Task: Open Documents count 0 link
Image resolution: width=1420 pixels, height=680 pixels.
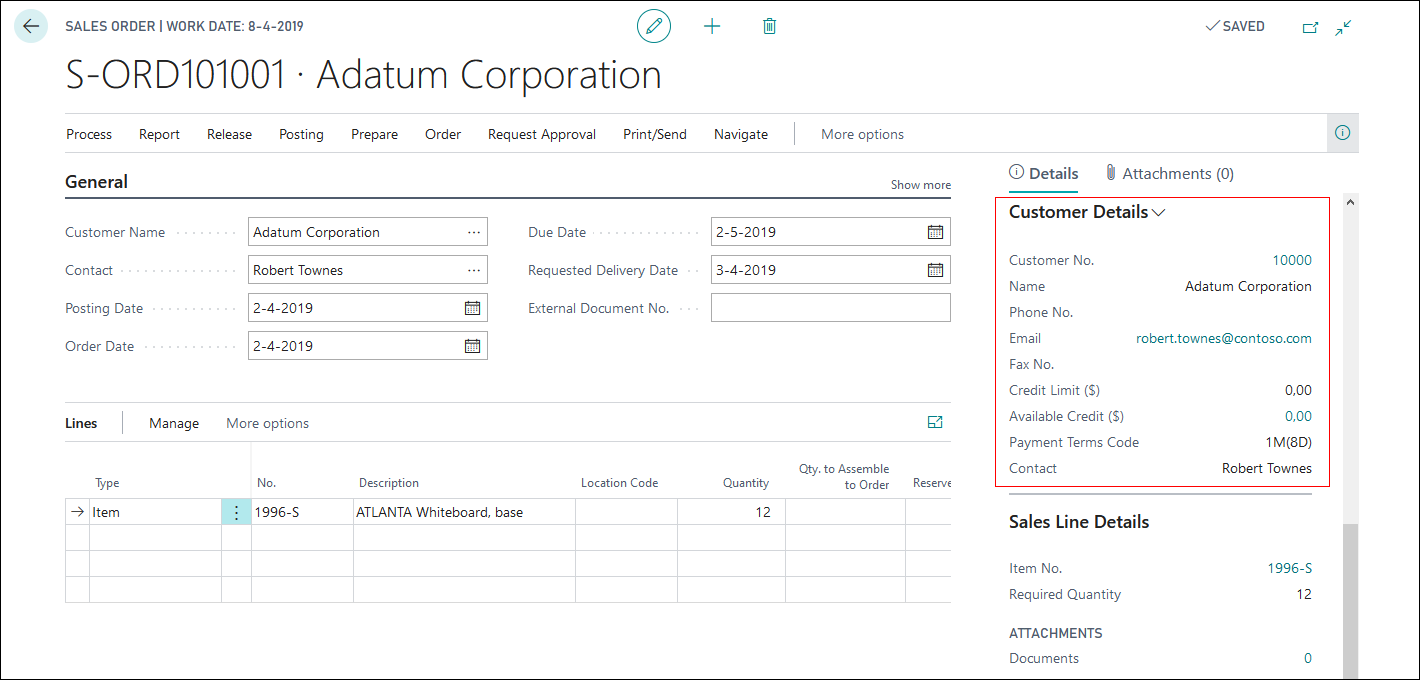Action: 1308,658
